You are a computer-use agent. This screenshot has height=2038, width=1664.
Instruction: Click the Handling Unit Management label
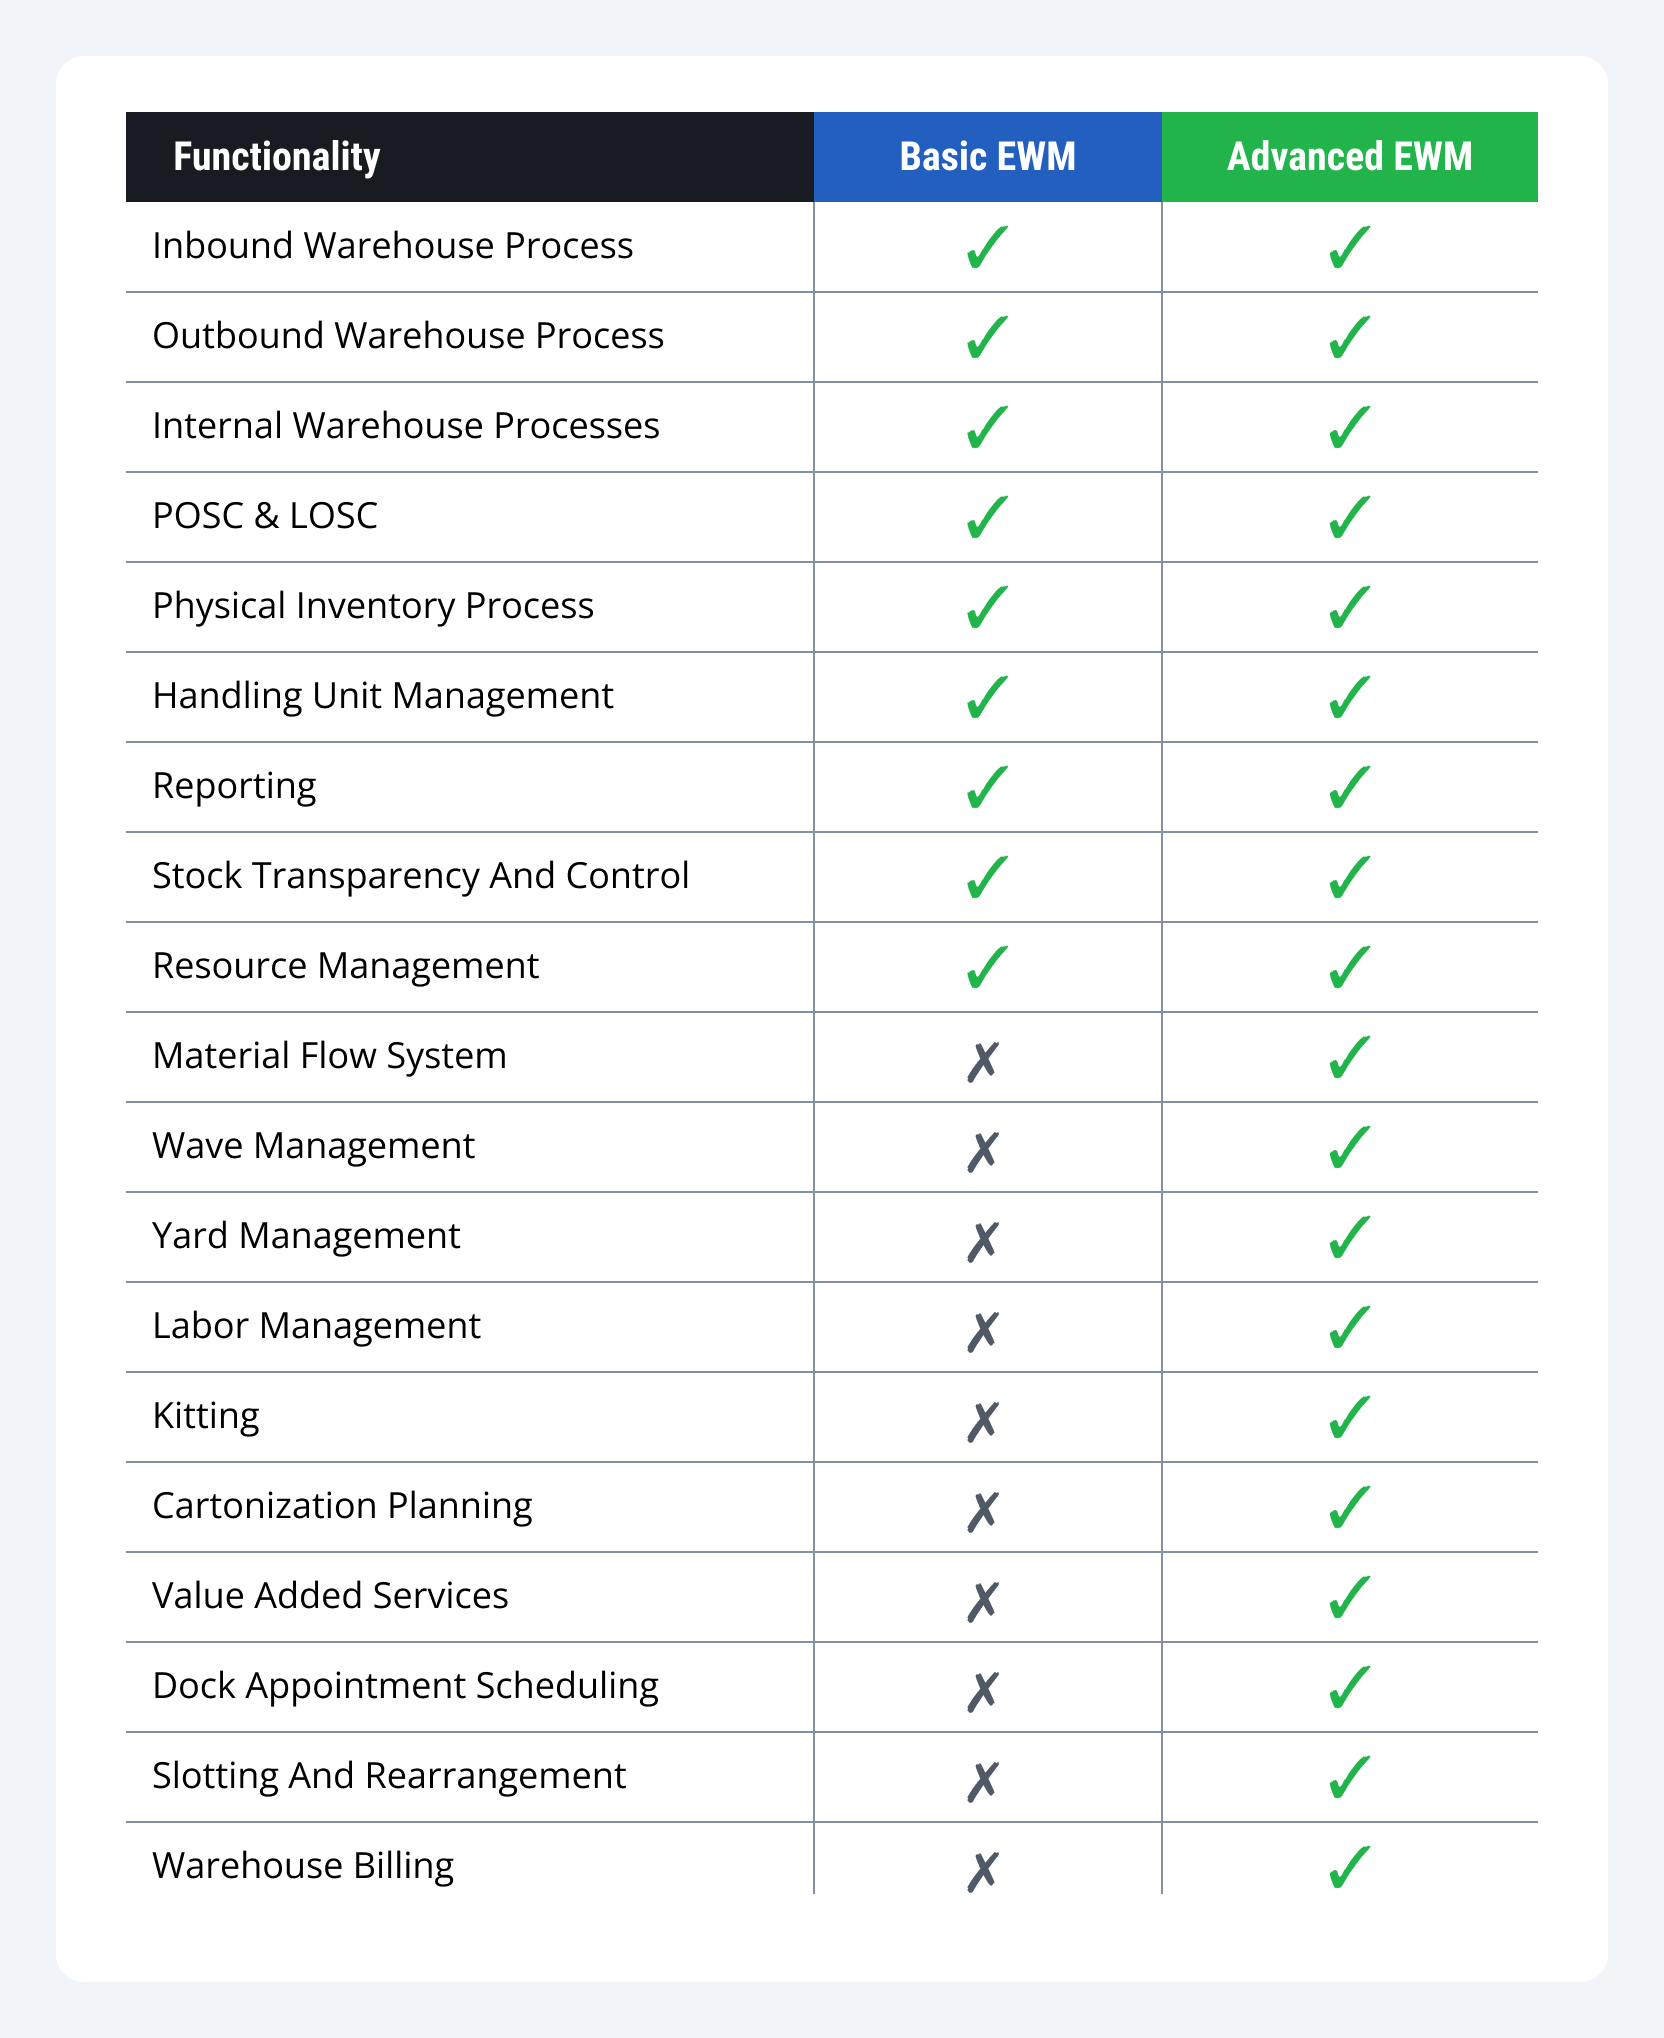click(x=383, y=696)
